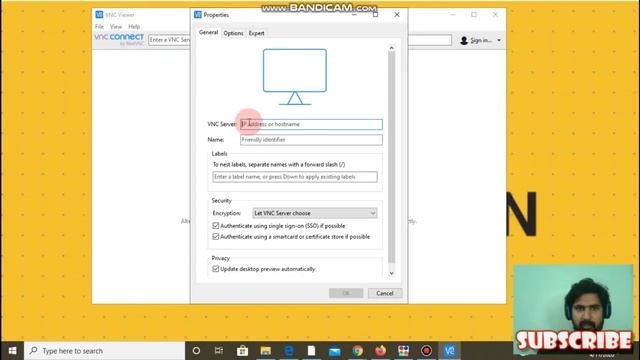Click the Properties dialog scrollbar thumb
Image resolution: width=640 pixels, height=360 pixels.
pyautogui.click(x=391, y=157)
